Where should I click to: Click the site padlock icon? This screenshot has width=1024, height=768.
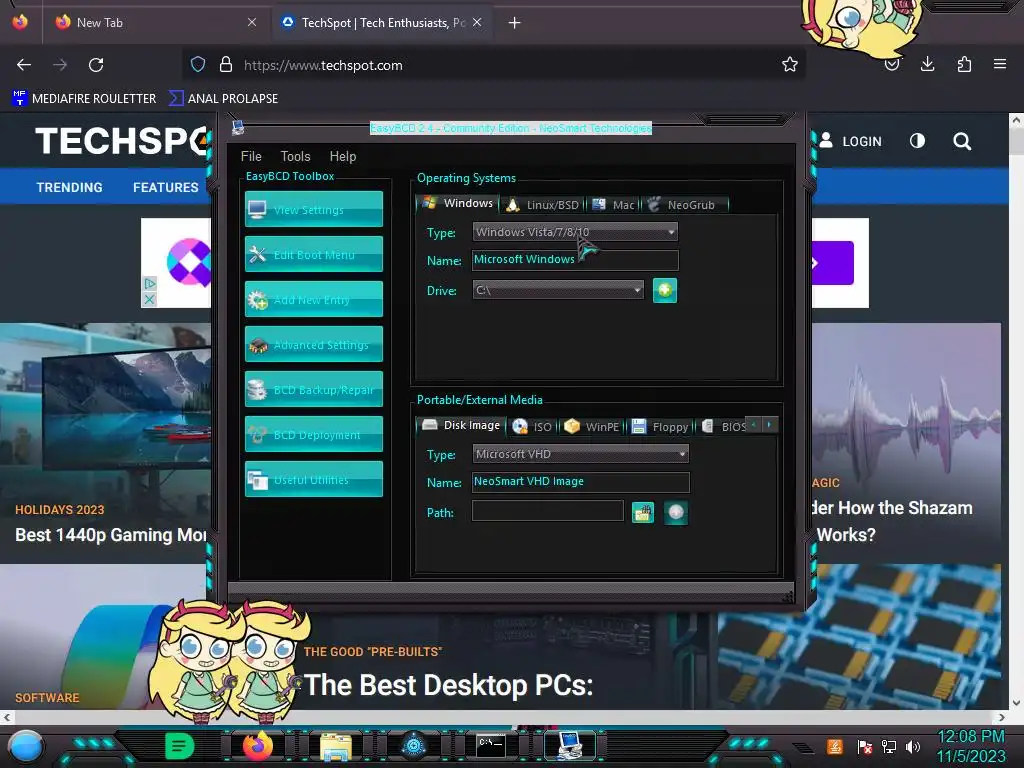pos(226,65)
